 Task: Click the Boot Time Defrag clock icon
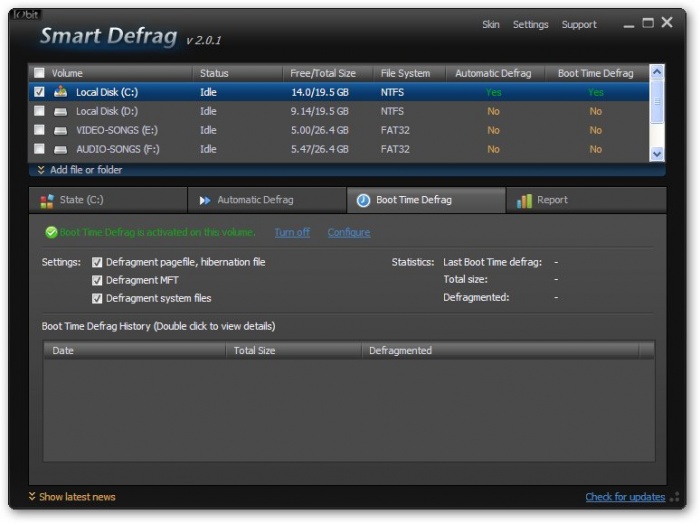[x=363, y=200]
